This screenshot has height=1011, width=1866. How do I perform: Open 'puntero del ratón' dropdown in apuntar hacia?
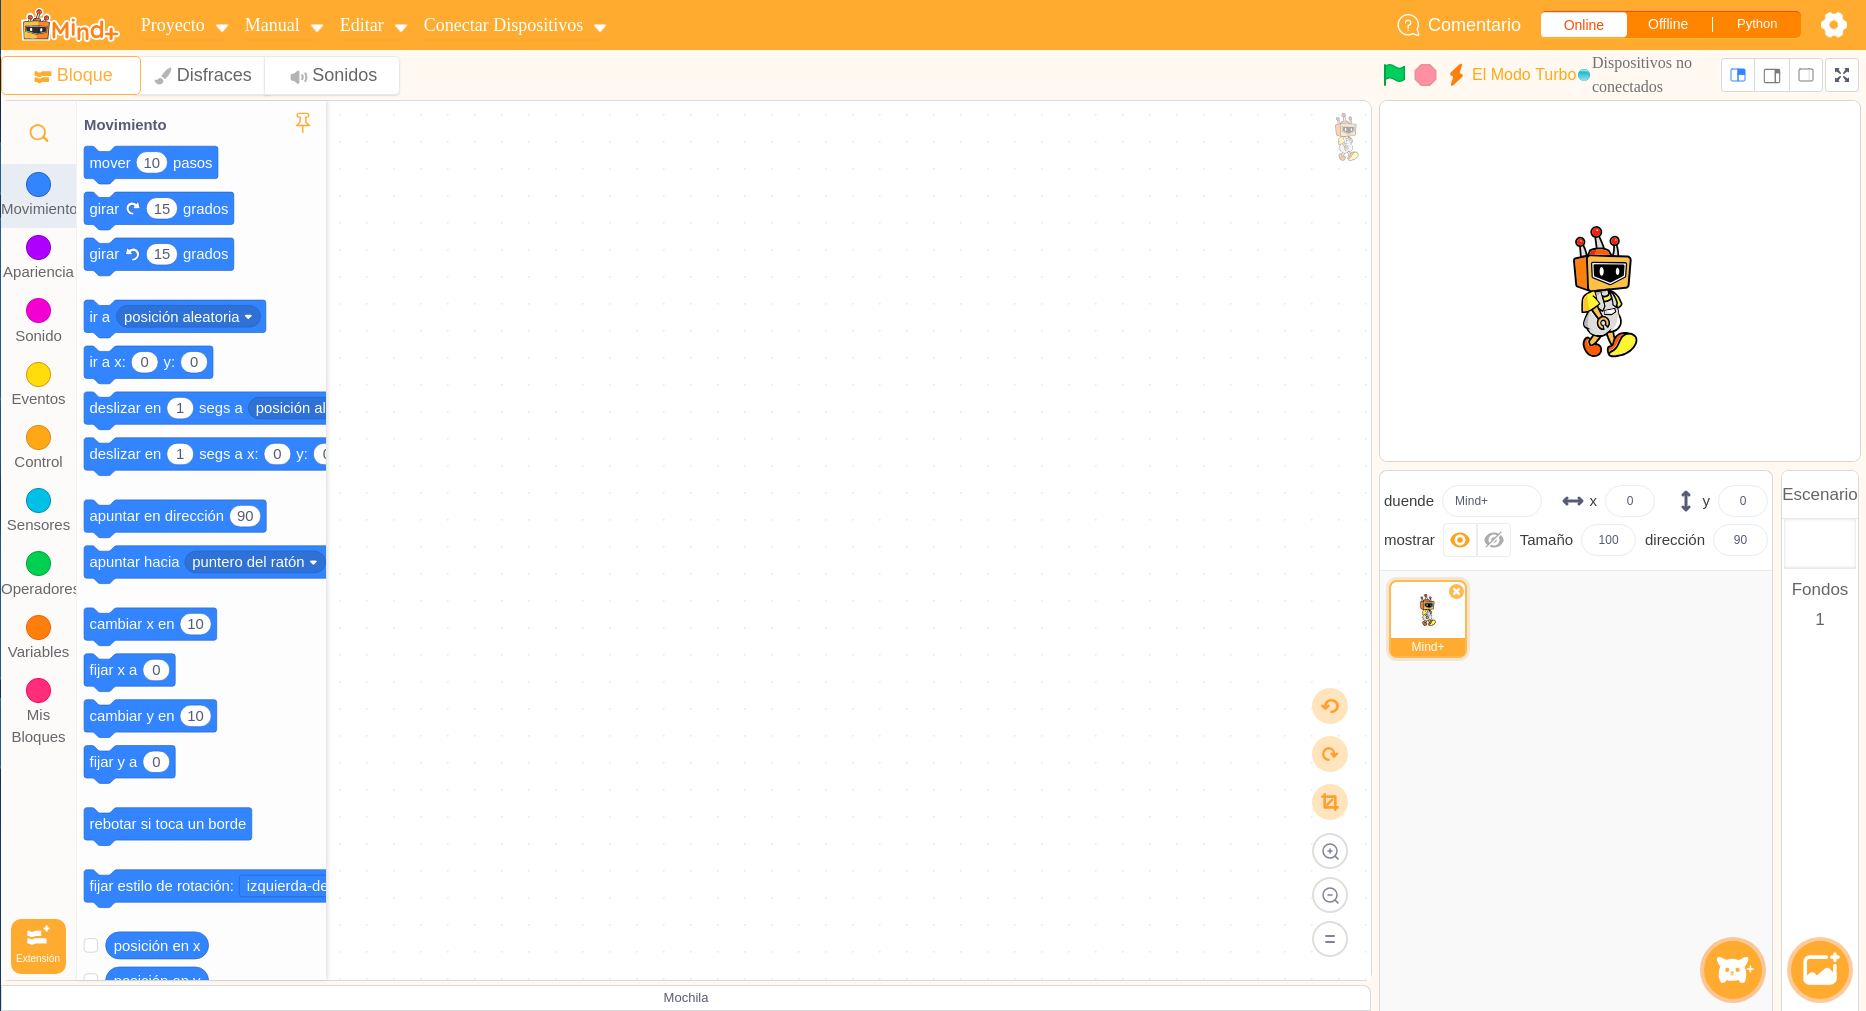254,562
